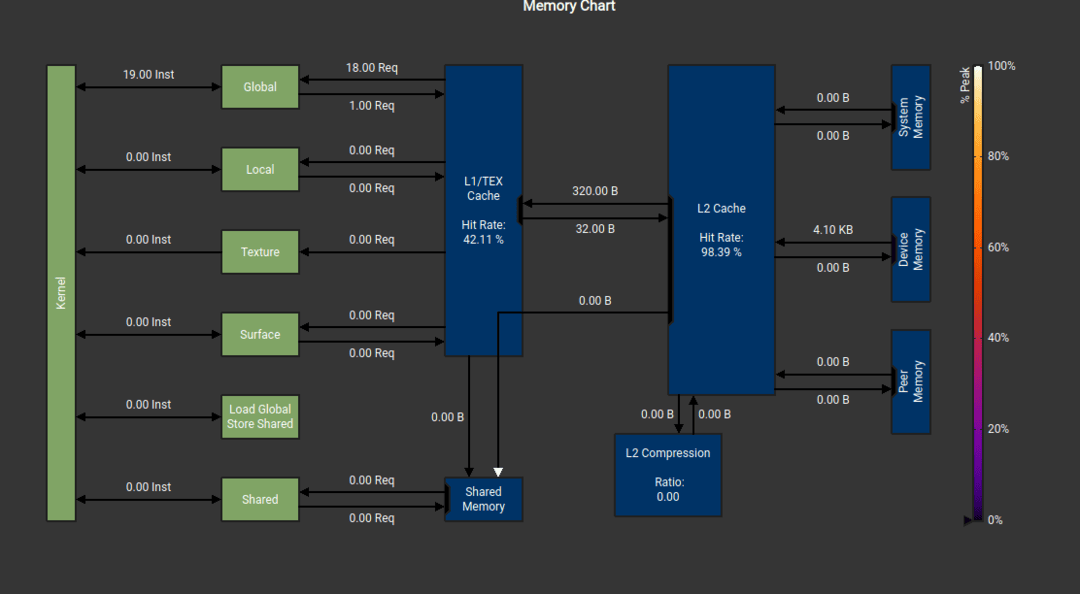Select the Local memory box
This screenshot has width=1080, height=594.
pyautogui.click(x=260, y=170)
